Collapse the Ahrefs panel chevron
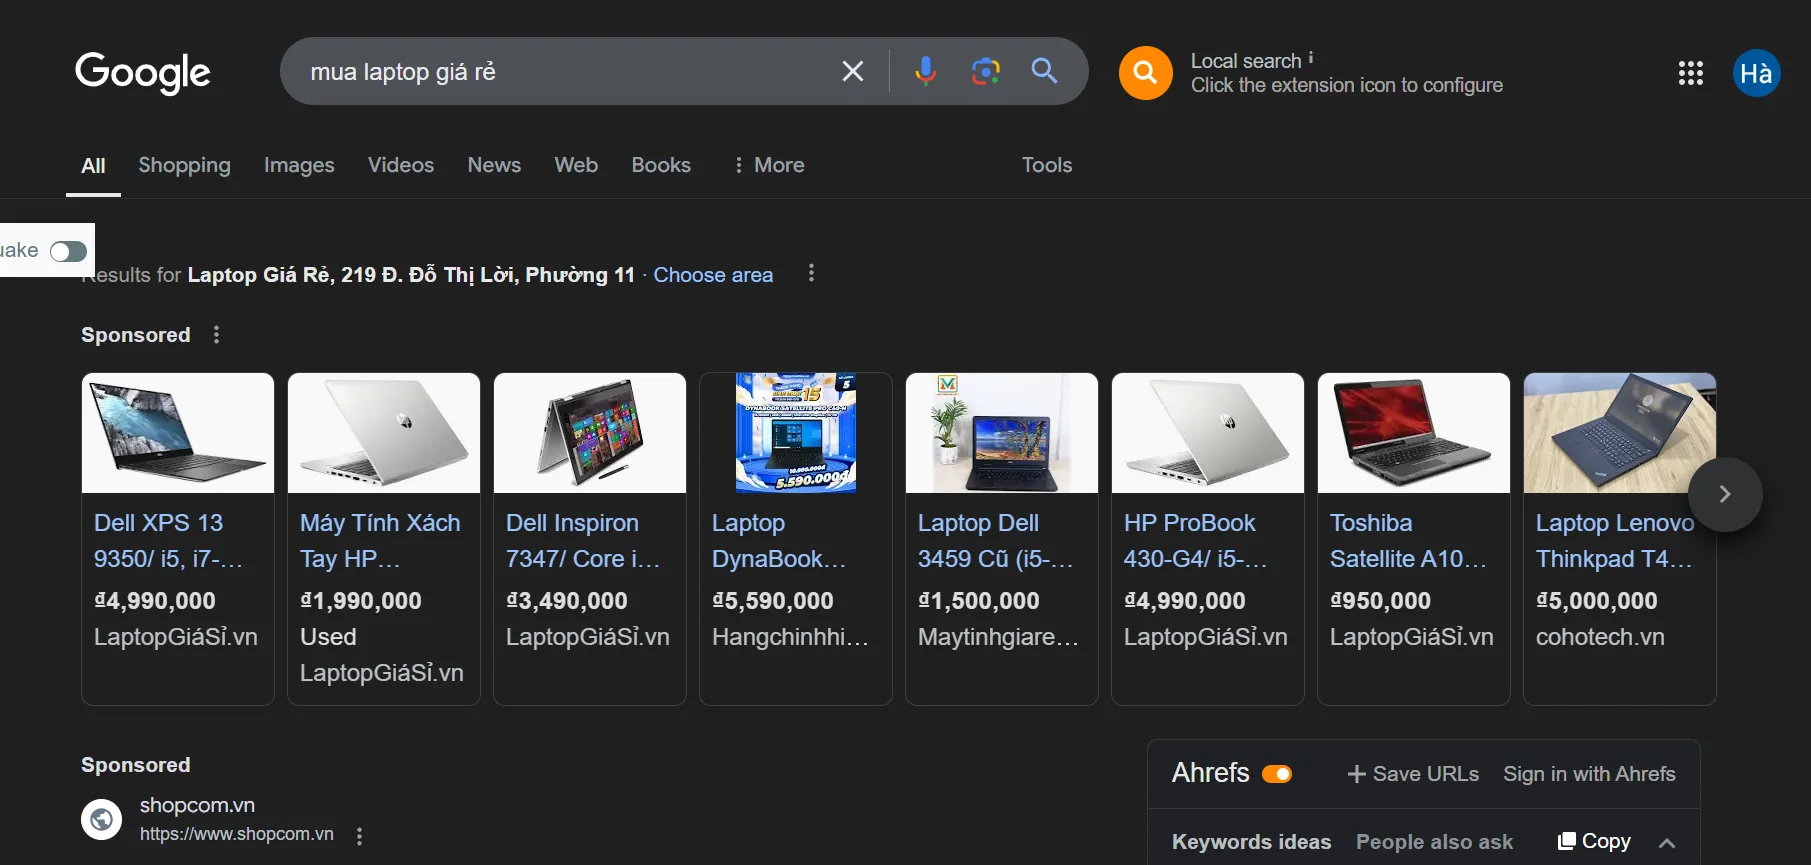 pyautogui.click(x=1667, y=842)
